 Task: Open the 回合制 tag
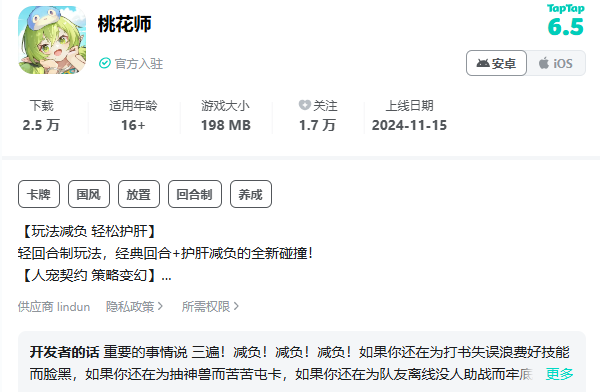[x=195, y=194]
